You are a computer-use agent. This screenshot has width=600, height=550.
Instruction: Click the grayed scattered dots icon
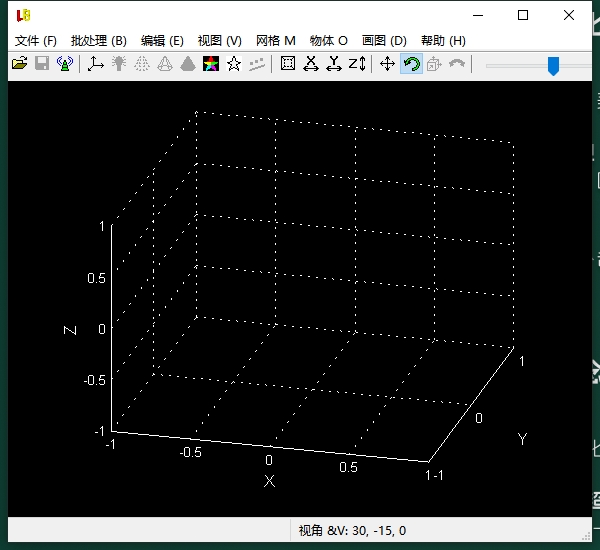click(x=257, y=64)
